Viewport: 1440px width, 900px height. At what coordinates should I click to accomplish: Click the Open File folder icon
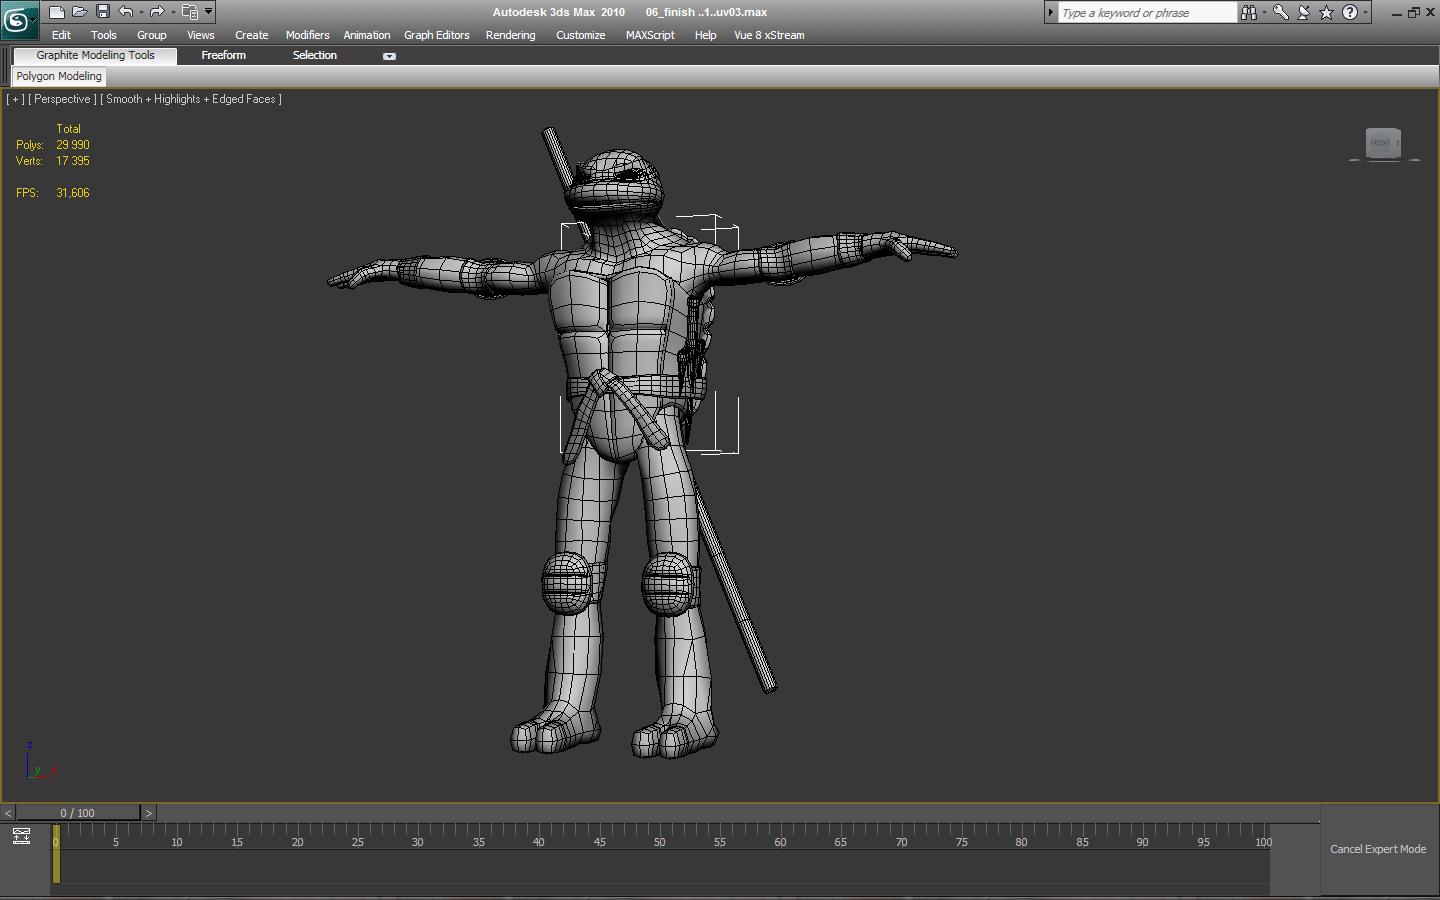[x=80, y=12]
